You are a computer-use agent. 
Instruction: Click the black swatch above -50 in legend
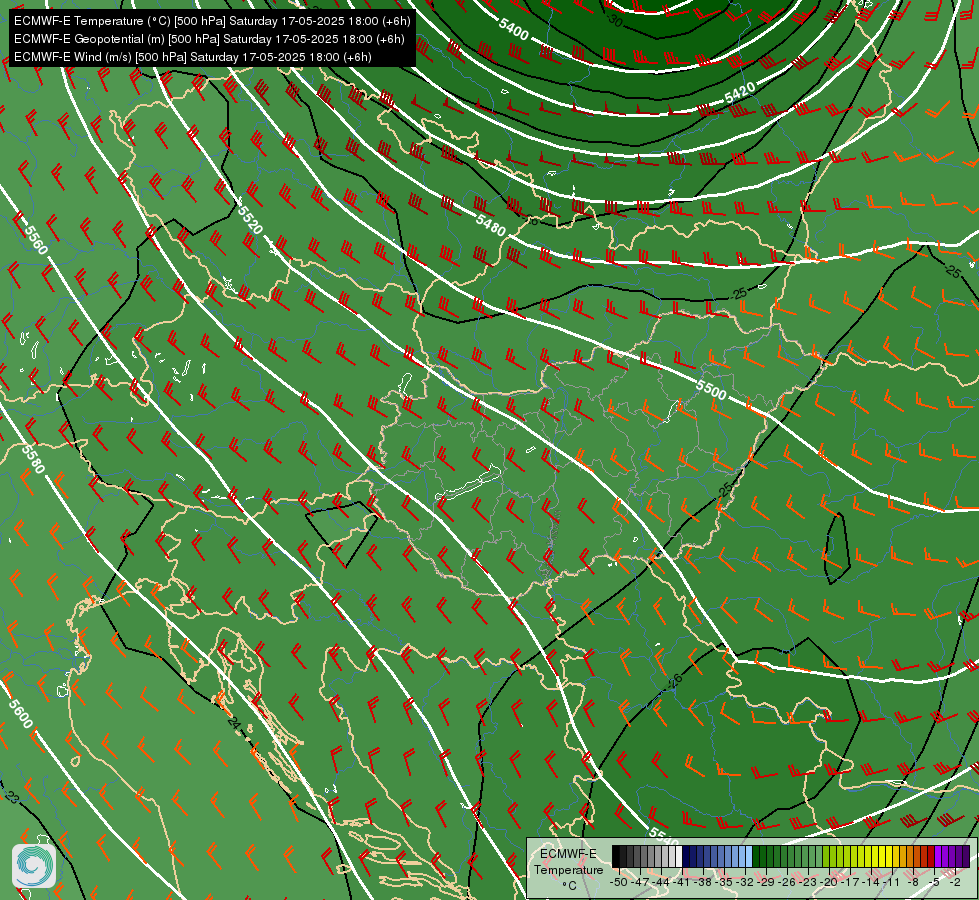pyautogui.click(x=616, y=856)
